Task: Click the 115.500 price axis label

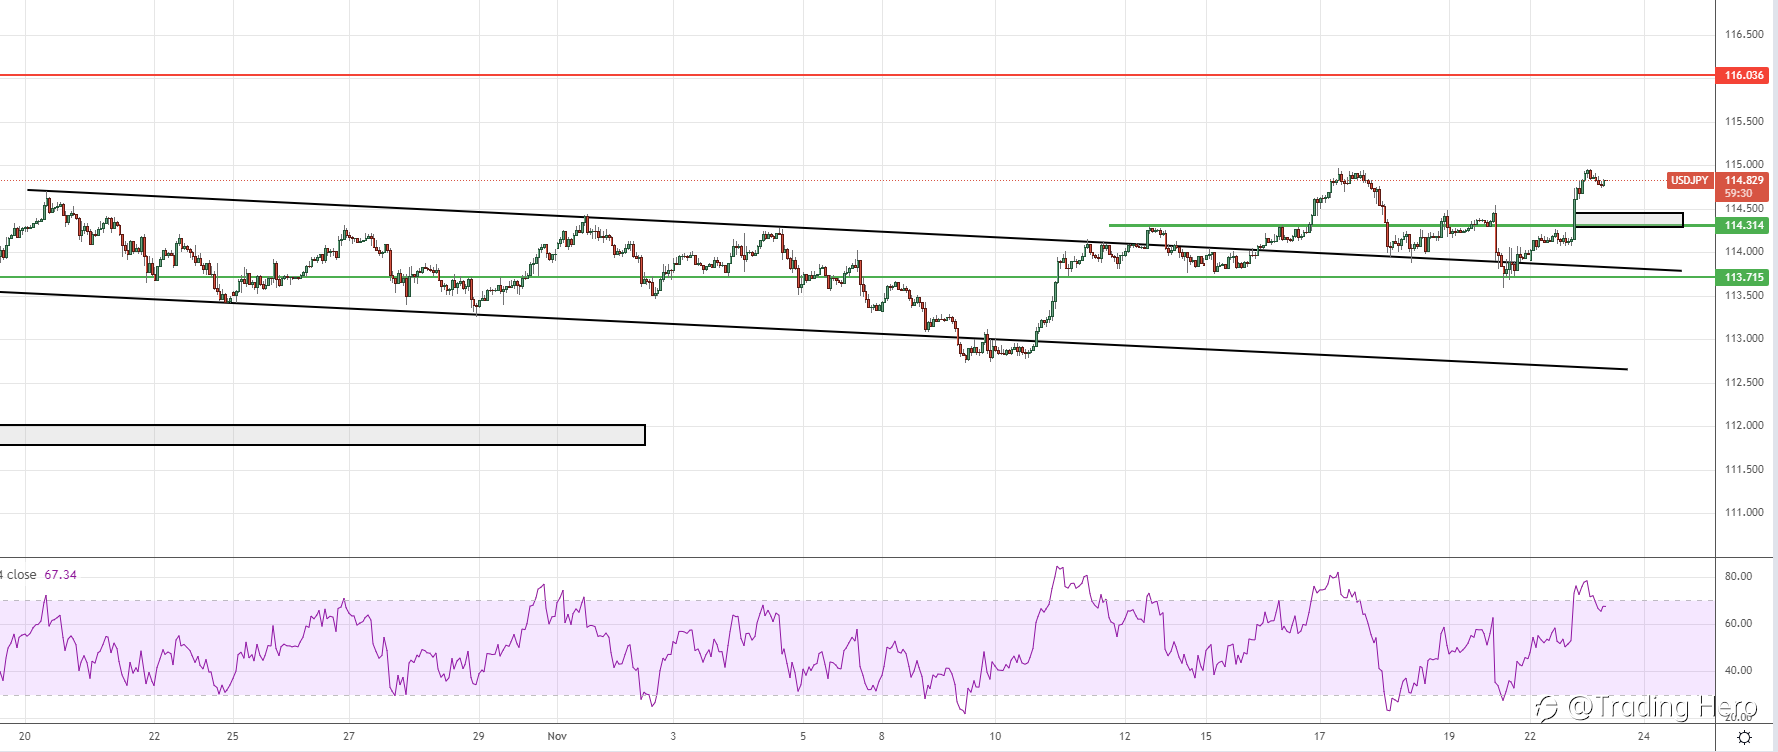Action: [1744, 121]
